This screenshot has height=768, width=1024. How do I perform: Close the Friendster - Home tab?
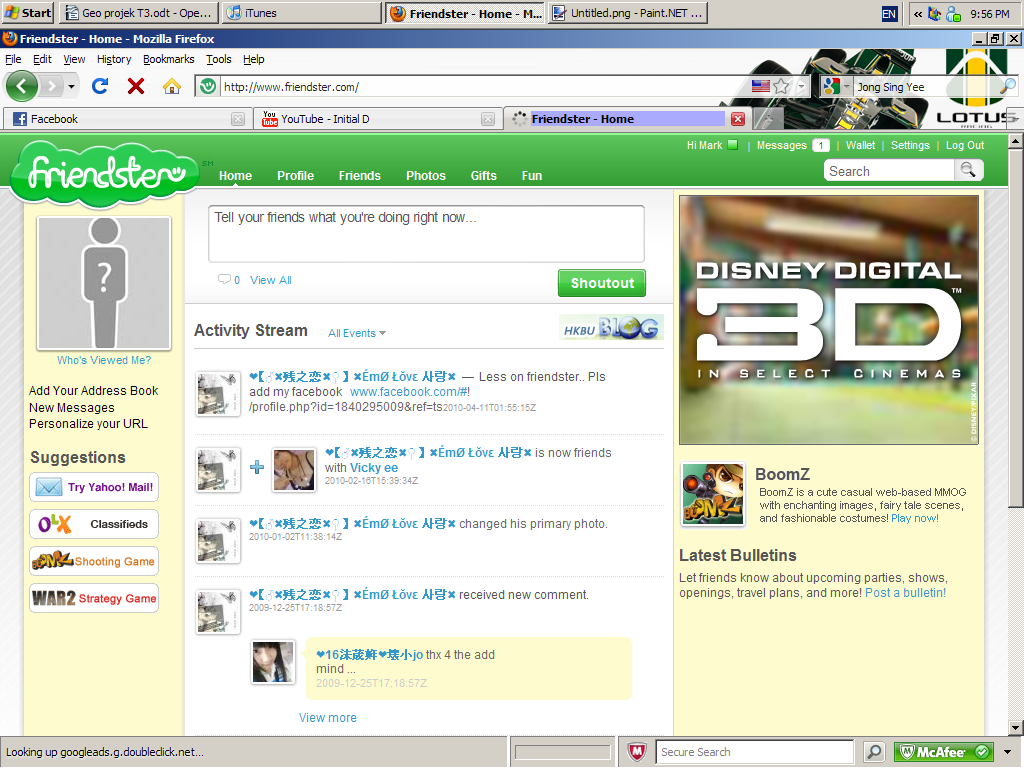(x=738, y=119)
